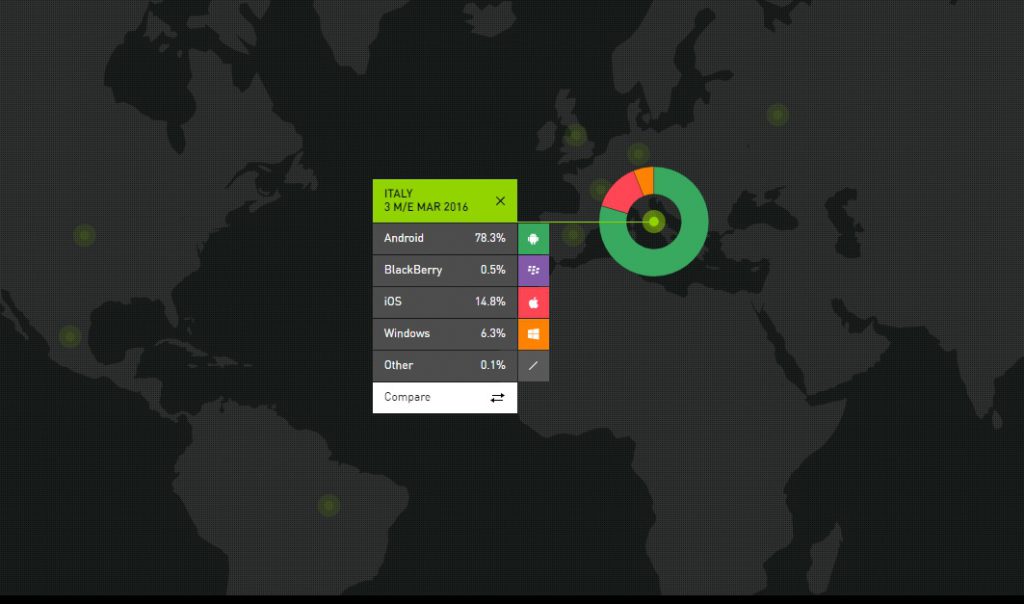Image resolution: width=1024 pixels, height=604 pixels.
Task: Click the purple BlackBerry icon
Action: point(534,270)
